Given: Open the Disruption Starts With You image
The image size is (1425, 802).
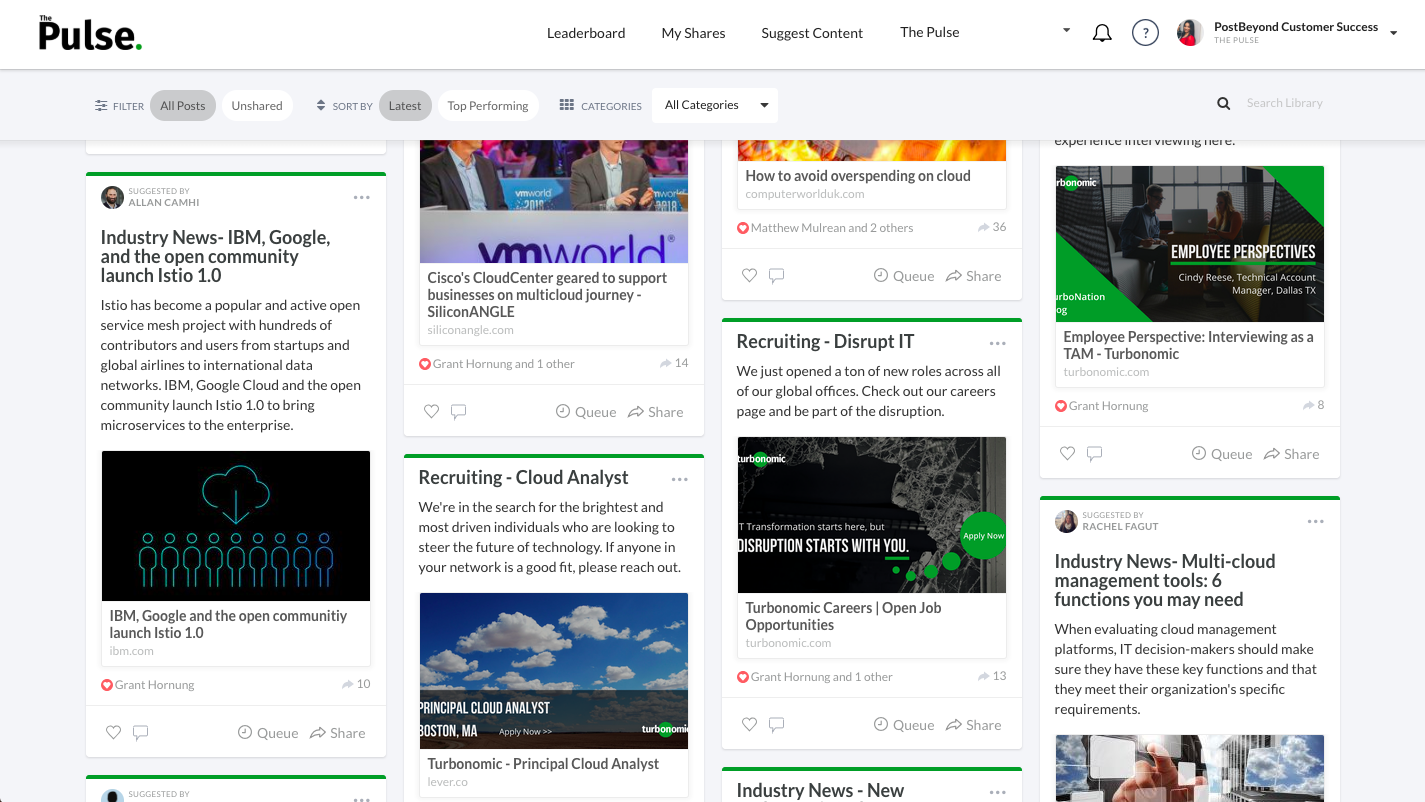Looking at the screenshot, I should coord(872,514).
